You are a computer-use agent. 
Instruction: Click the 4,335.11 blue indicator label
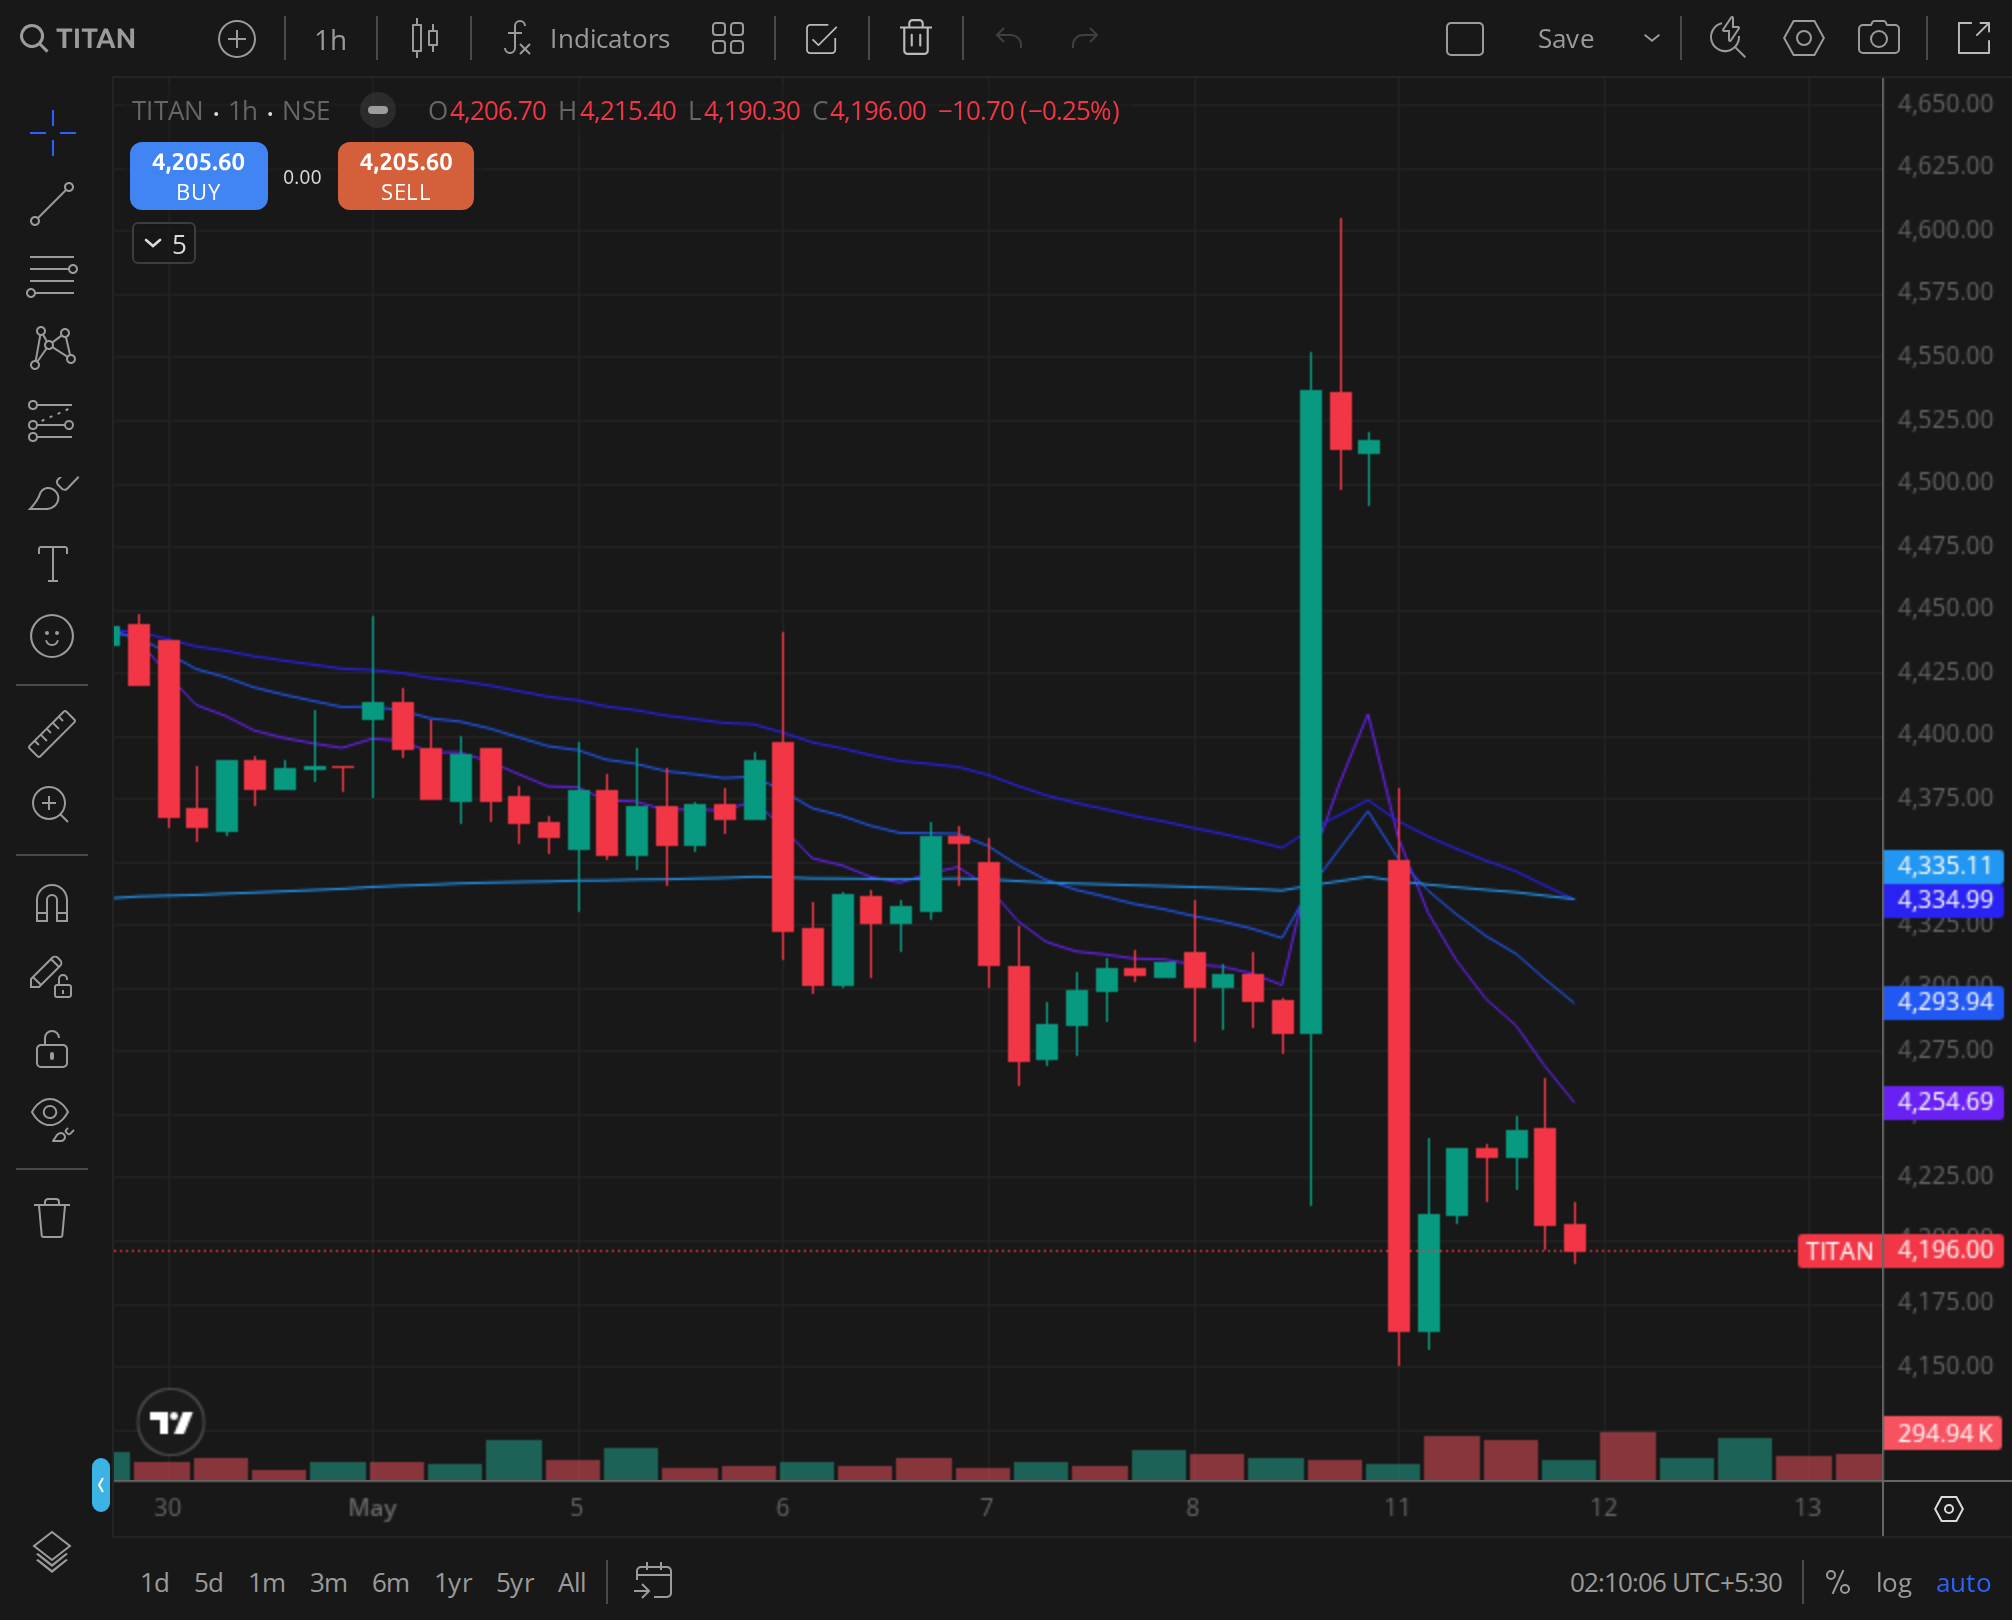(1944, 866)
